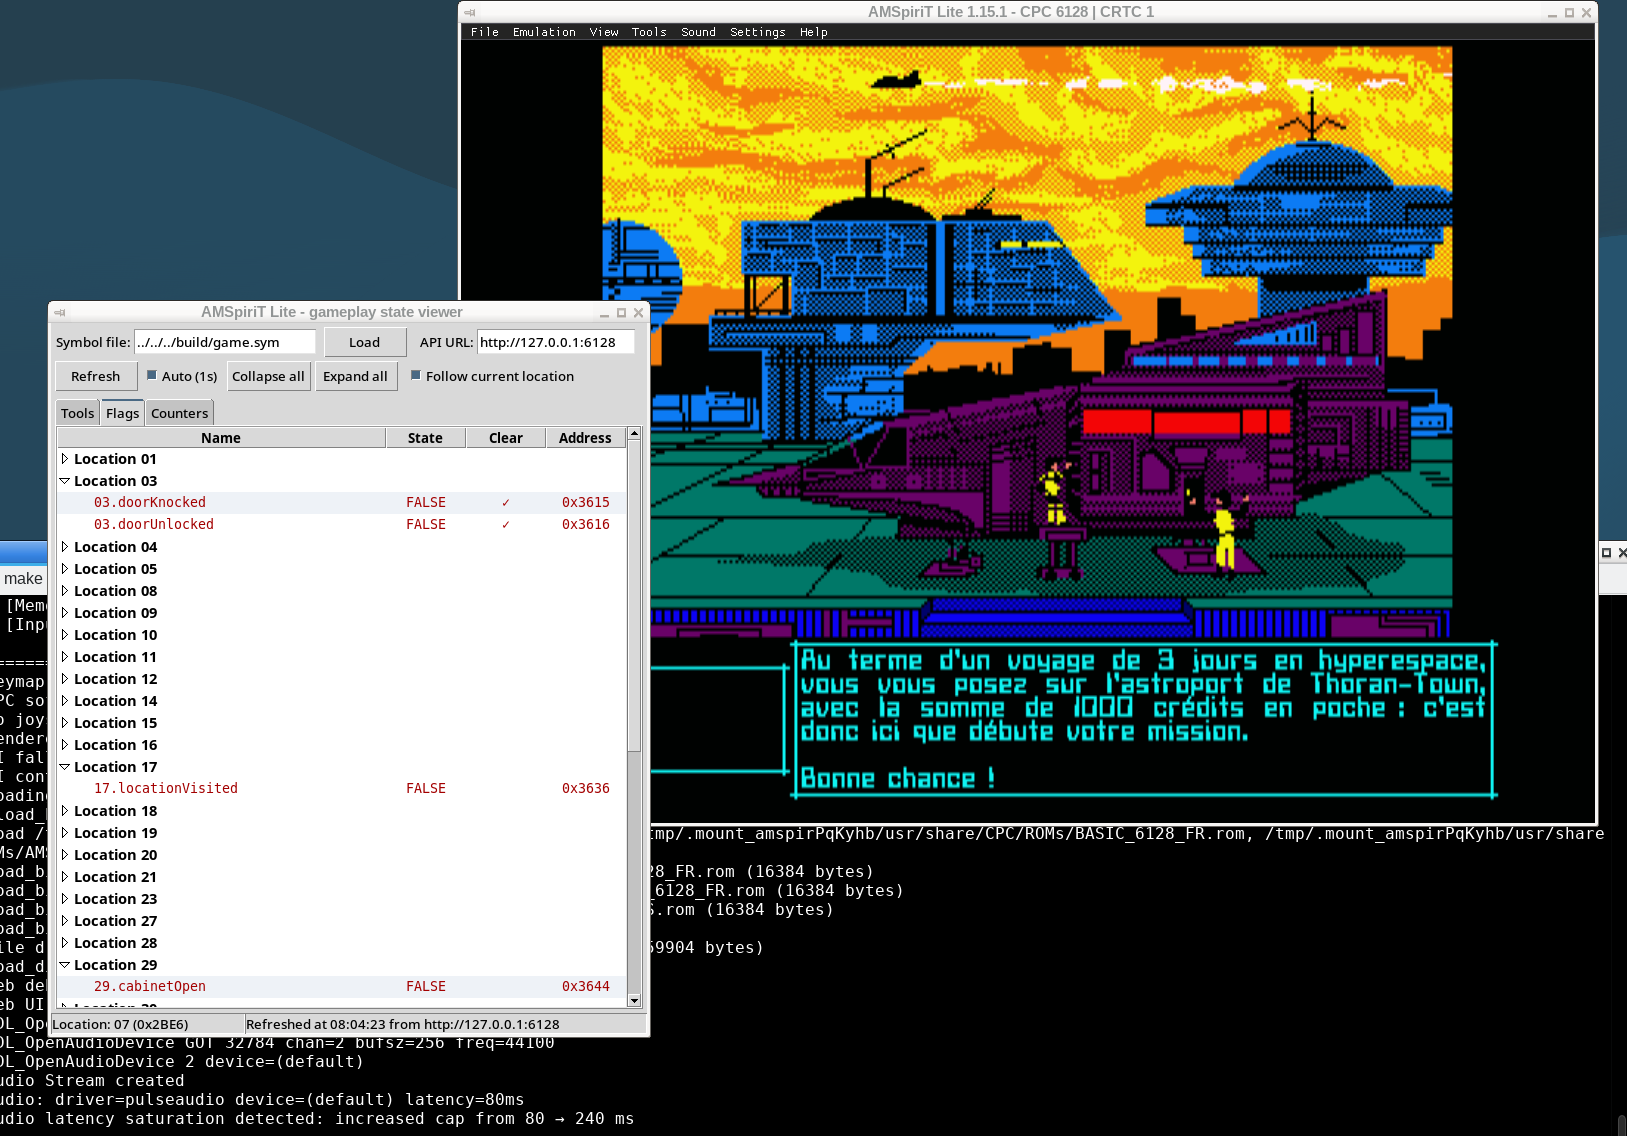Minimize the AMSpiriT emulator window
The image size is (1627, 1136).
pos(1553,13)
